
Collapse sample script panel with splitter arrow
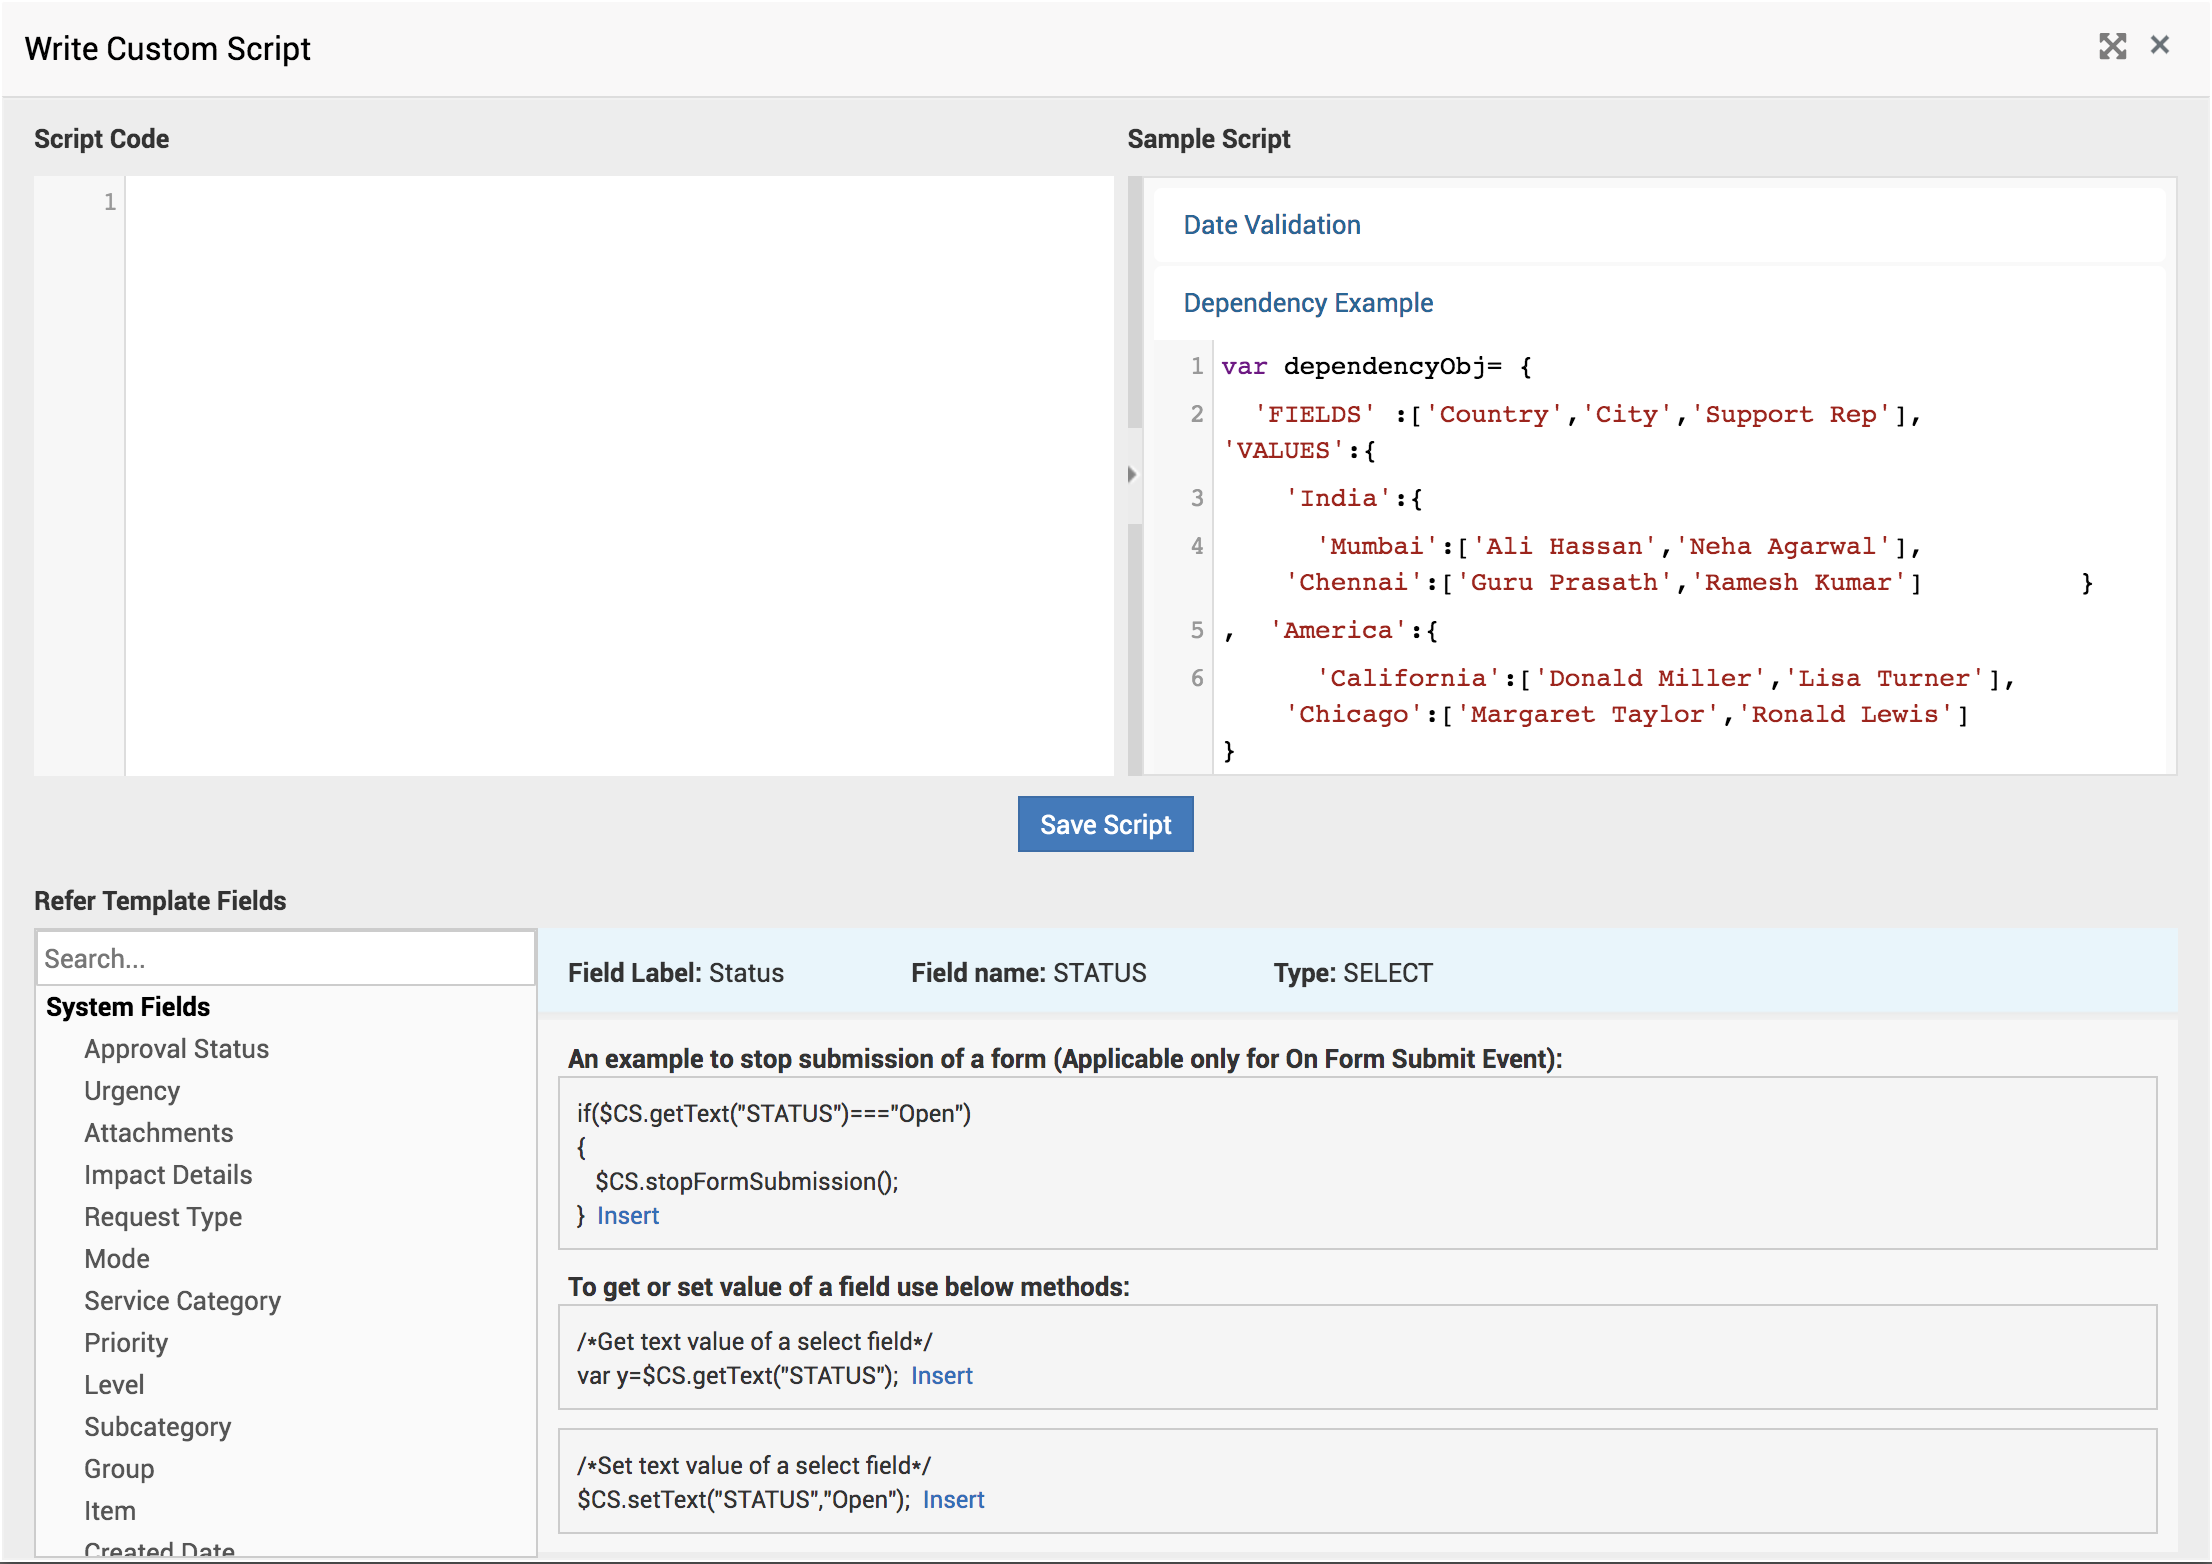pos(1132,474)
